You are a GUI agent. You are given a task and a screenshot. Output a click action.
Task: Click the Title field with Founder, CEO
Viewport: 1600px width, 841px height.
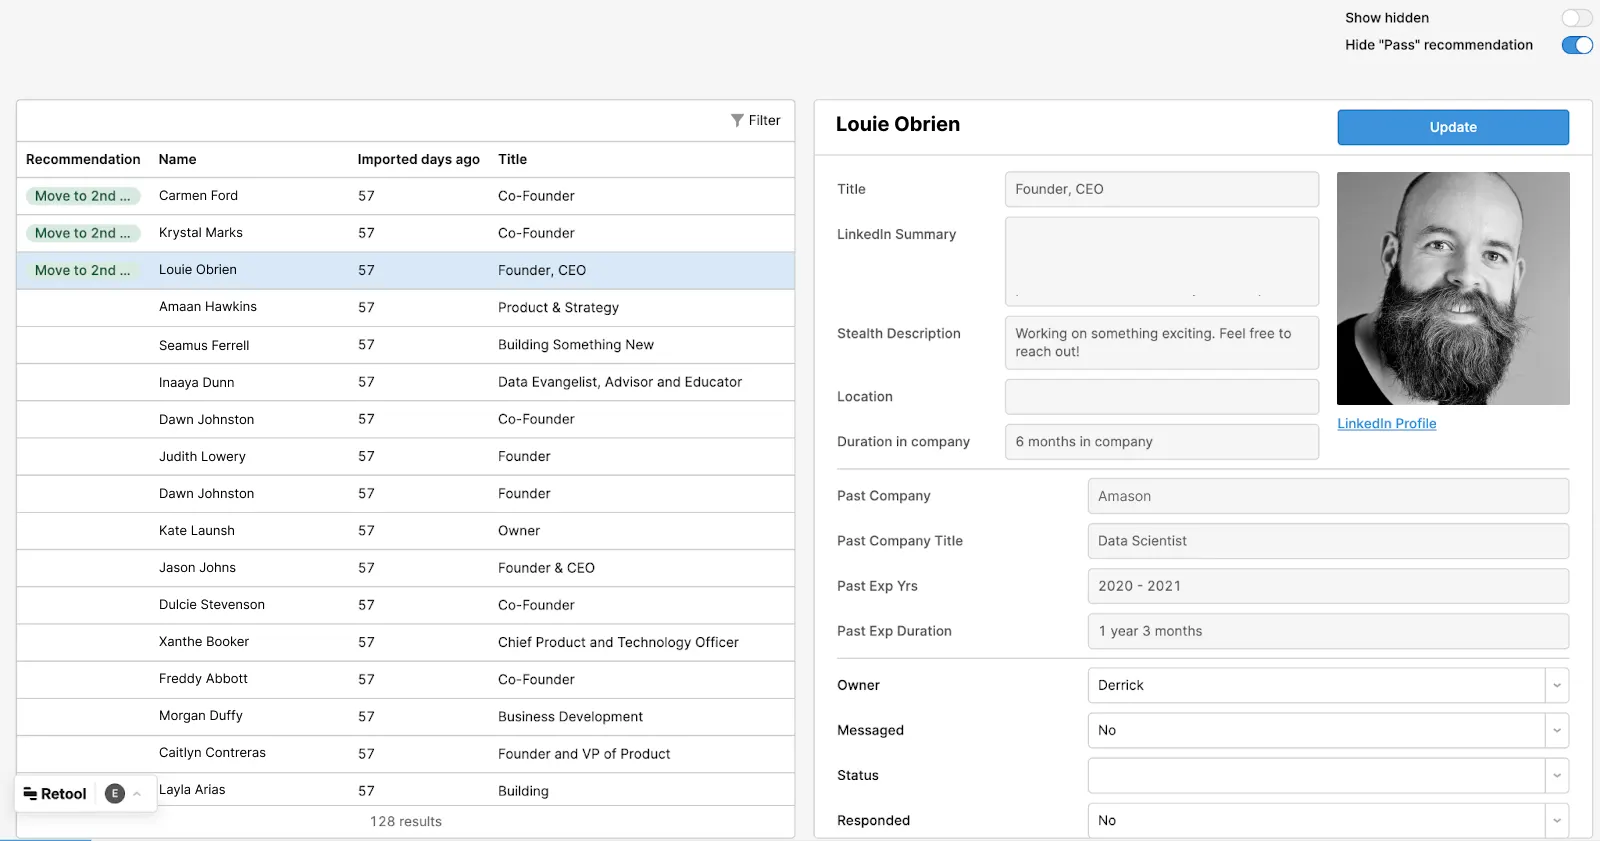pyautogui.click(x=1162, y=189)
